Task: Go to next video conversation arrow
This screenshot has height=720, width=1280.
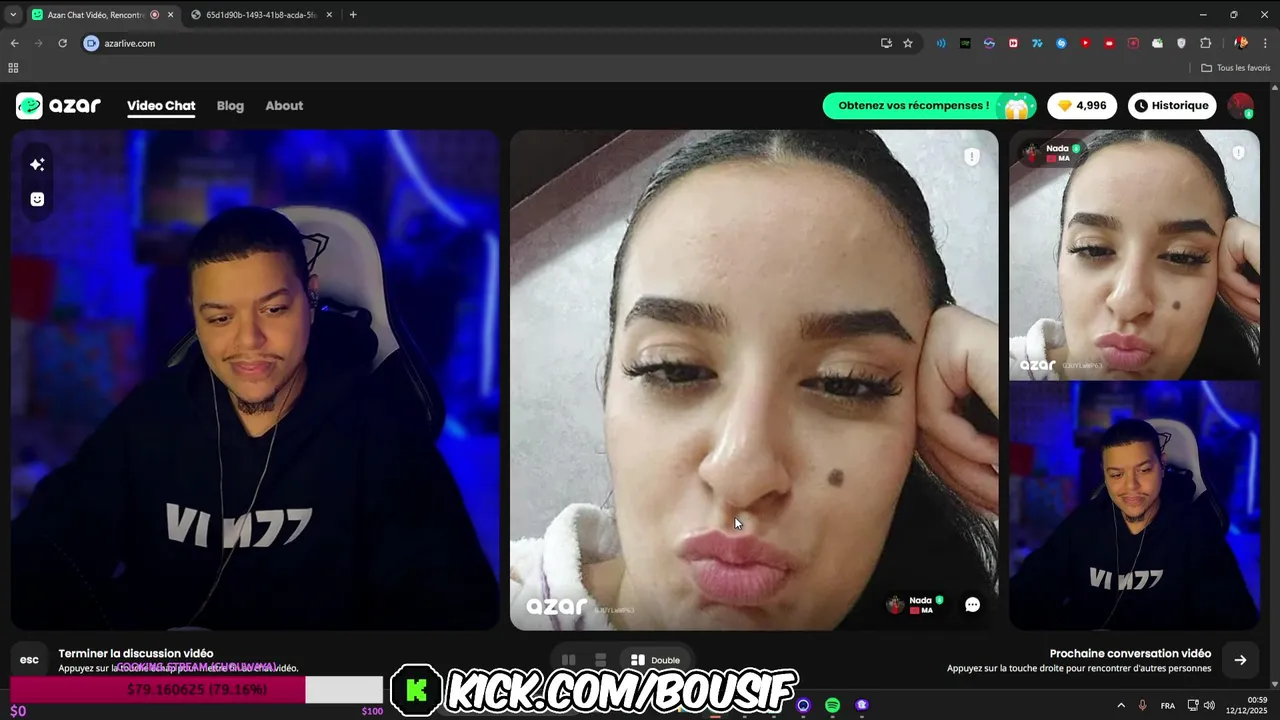Action: click(1240, 660)
